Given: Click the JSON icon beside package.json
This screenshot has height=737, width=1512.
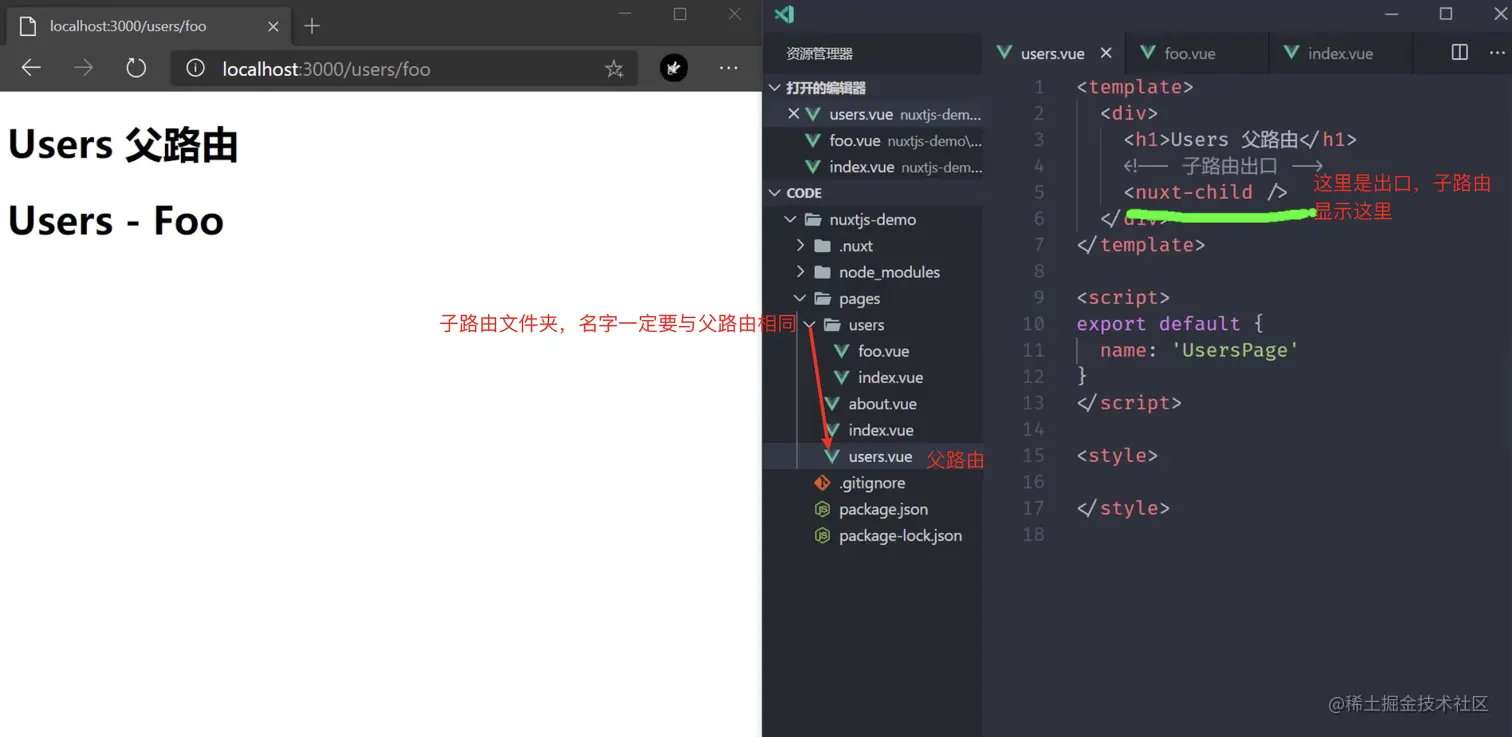Looking at the screenshot, I should pos(822,509).
